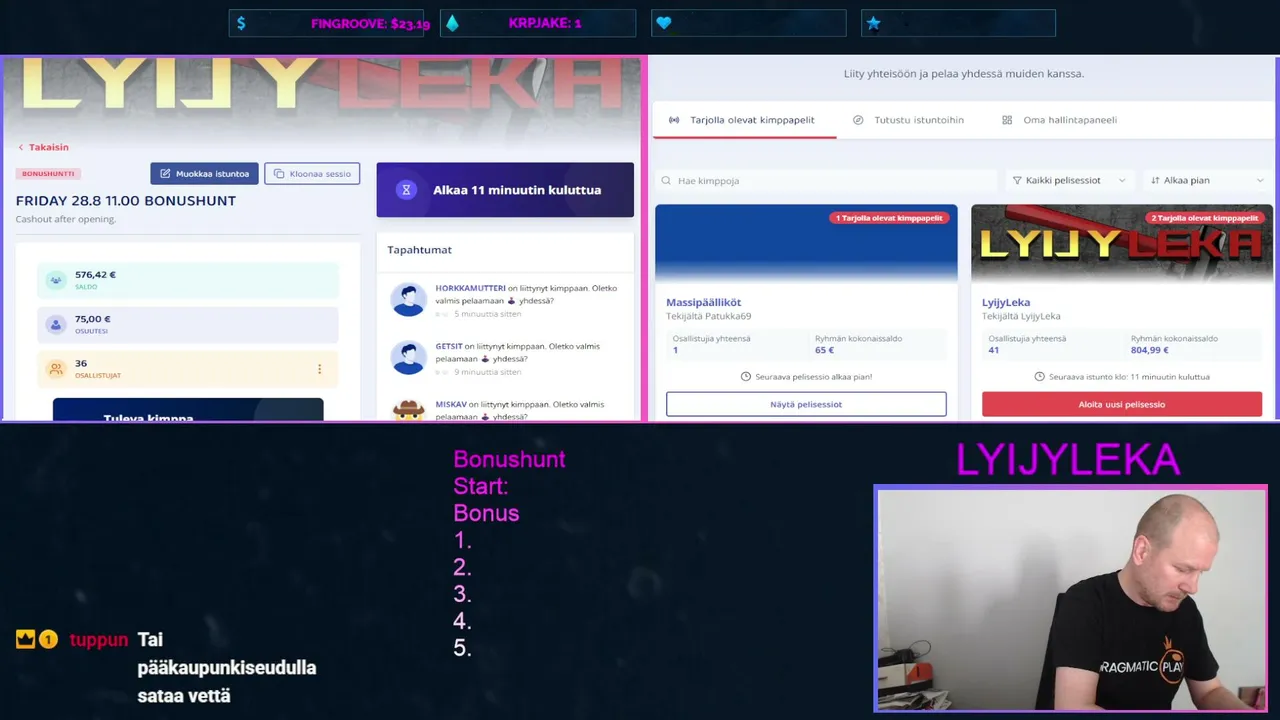Click the Osuutesi share icon

56,325
